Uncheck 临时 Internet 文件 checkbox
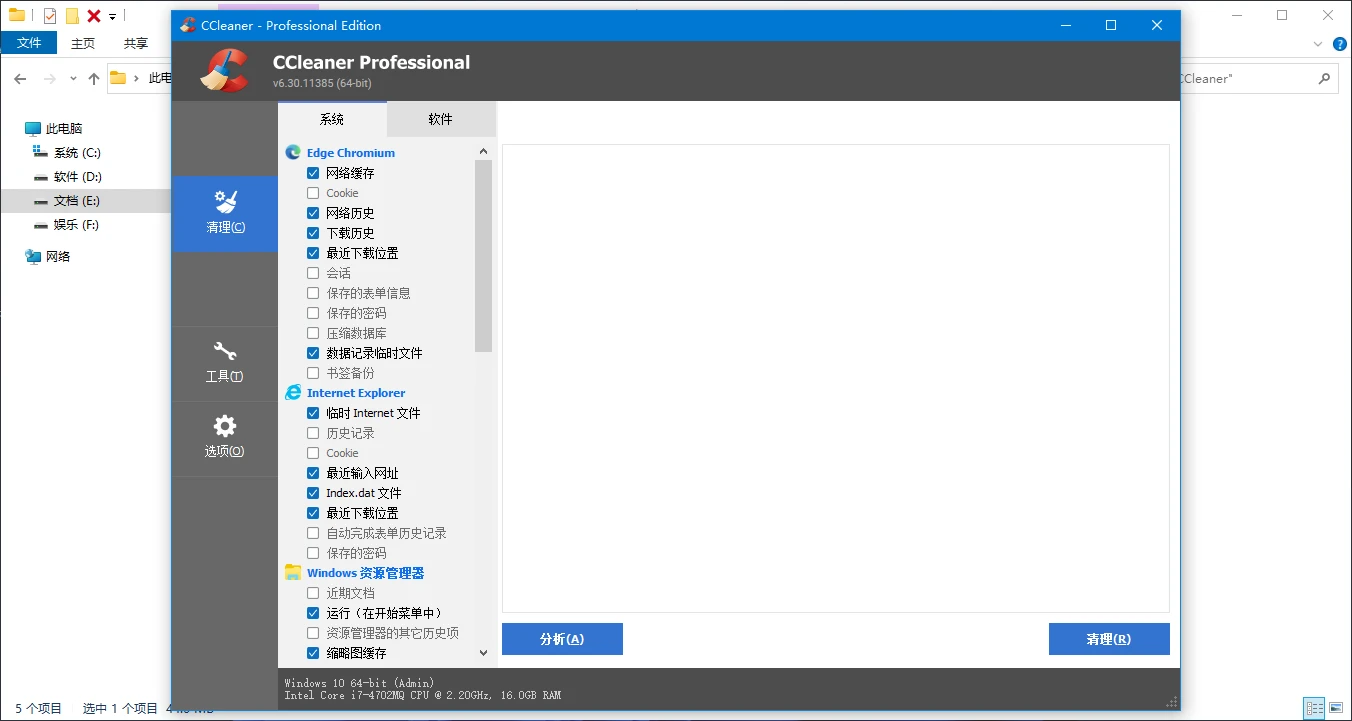Viewport: 1352px width, 721px height. click(x=313, y=413)
